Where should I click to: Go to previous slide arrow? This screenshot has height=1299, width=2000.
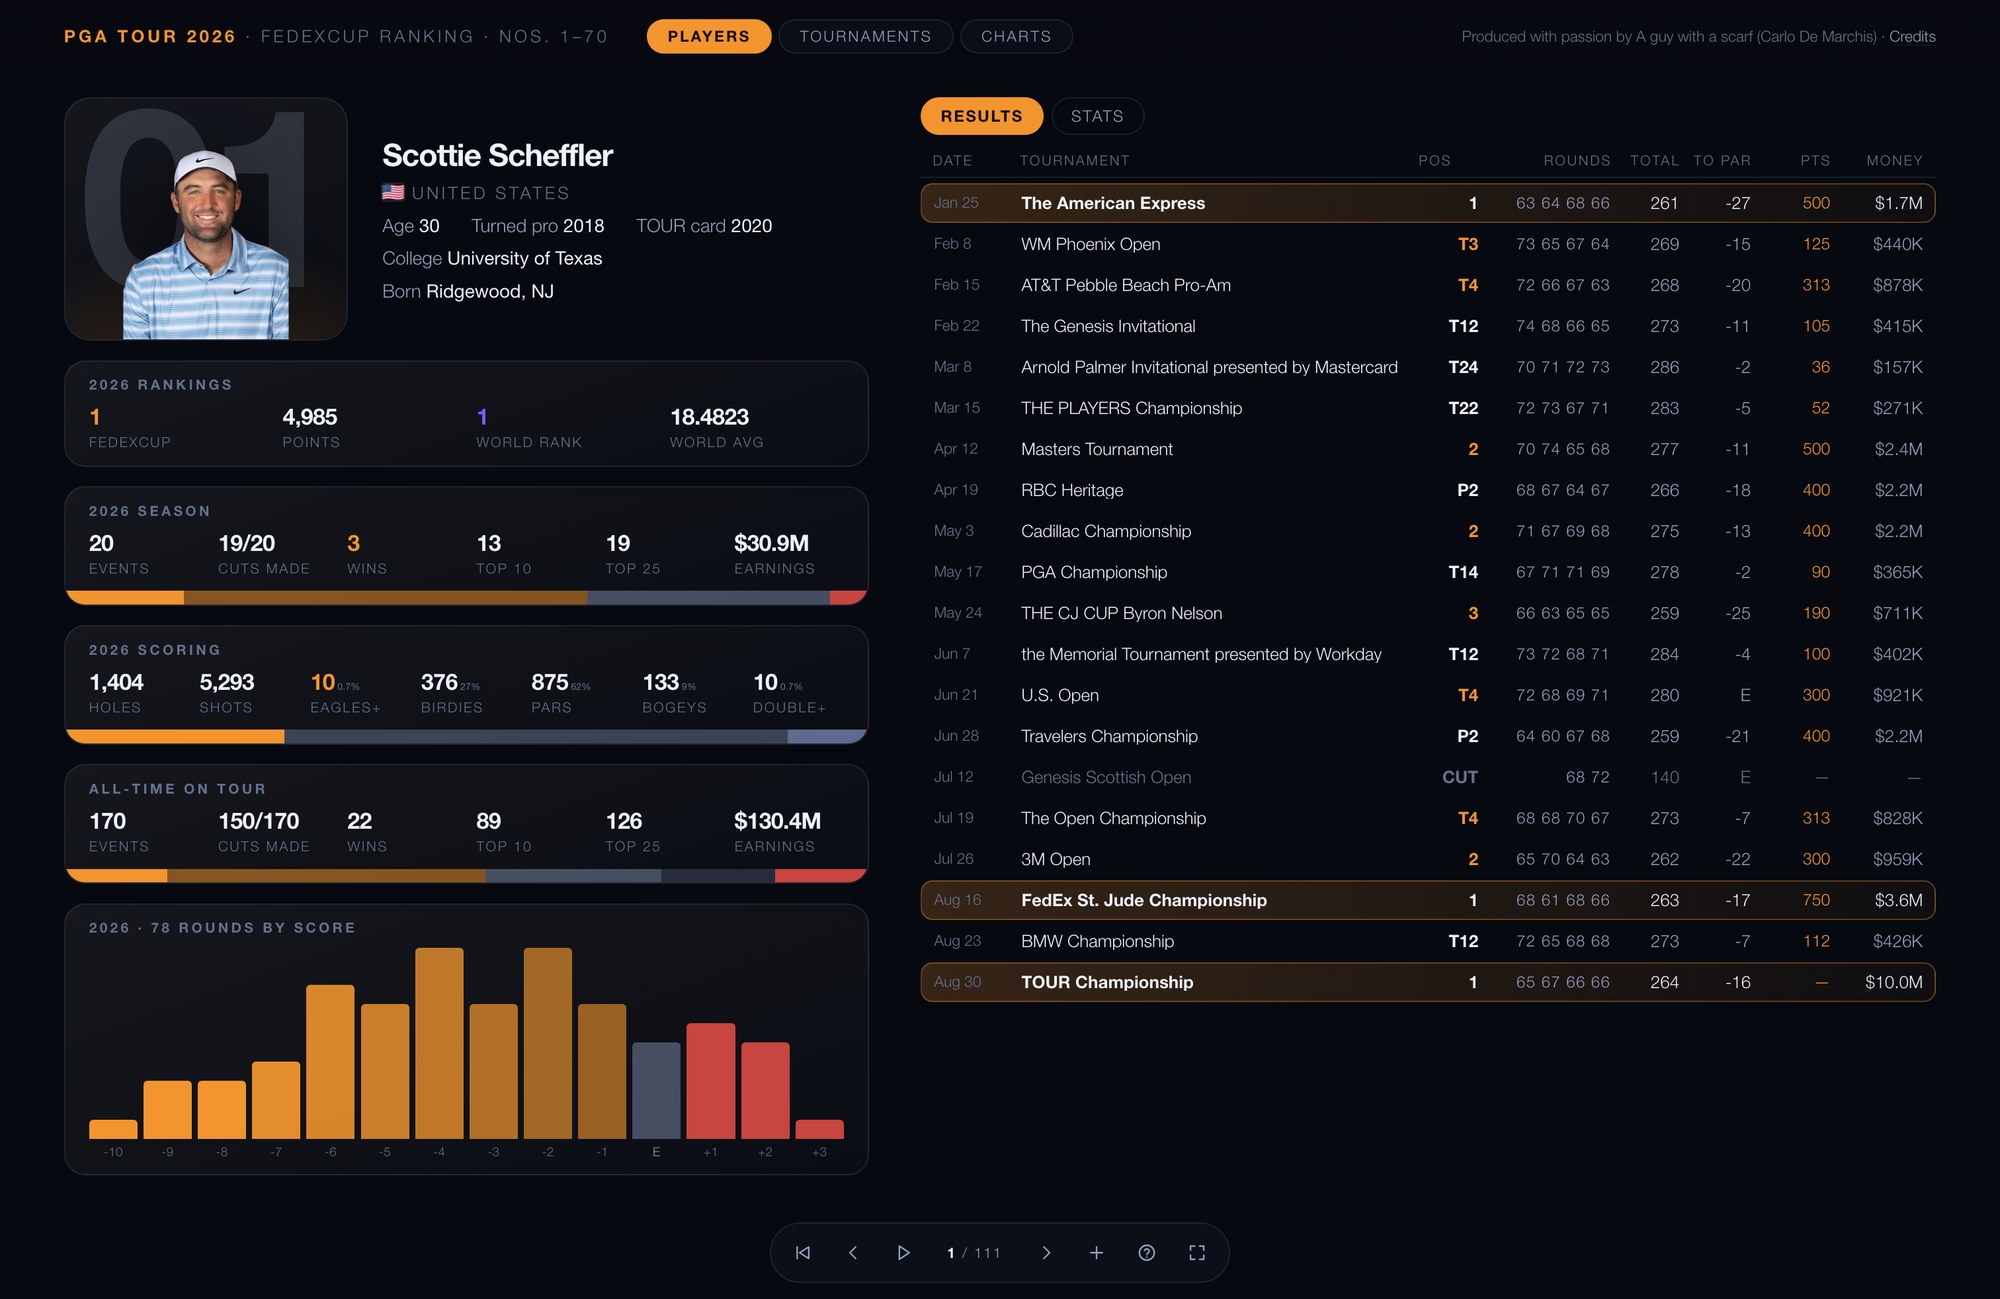coord(853,1253)
